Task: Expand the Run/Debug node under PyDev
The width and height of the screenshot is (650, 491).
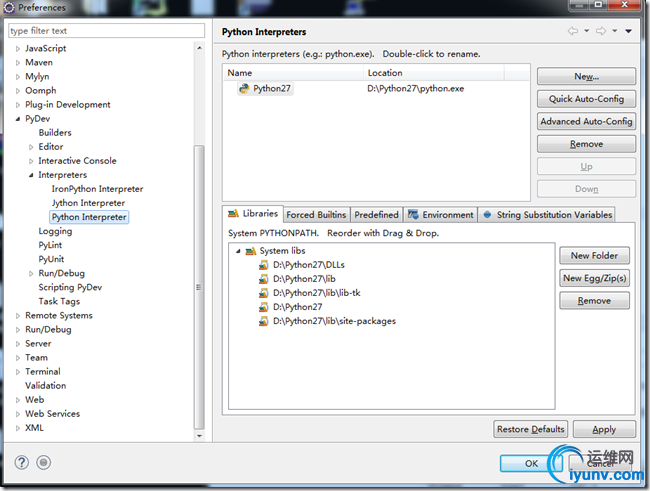Action: click(31, 274)
